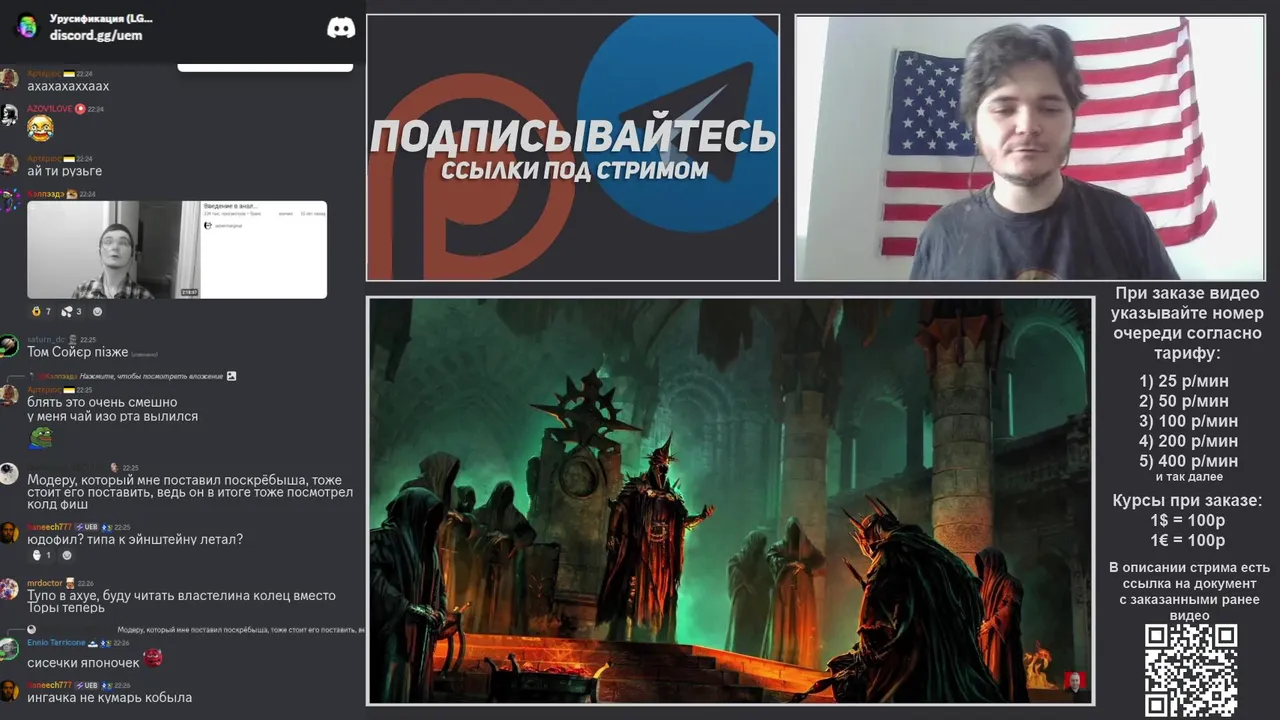Click "ССЫЛКИ ПОД СТРИМОМ" banner text
The image size is (1280, 720).
(574, 170)
